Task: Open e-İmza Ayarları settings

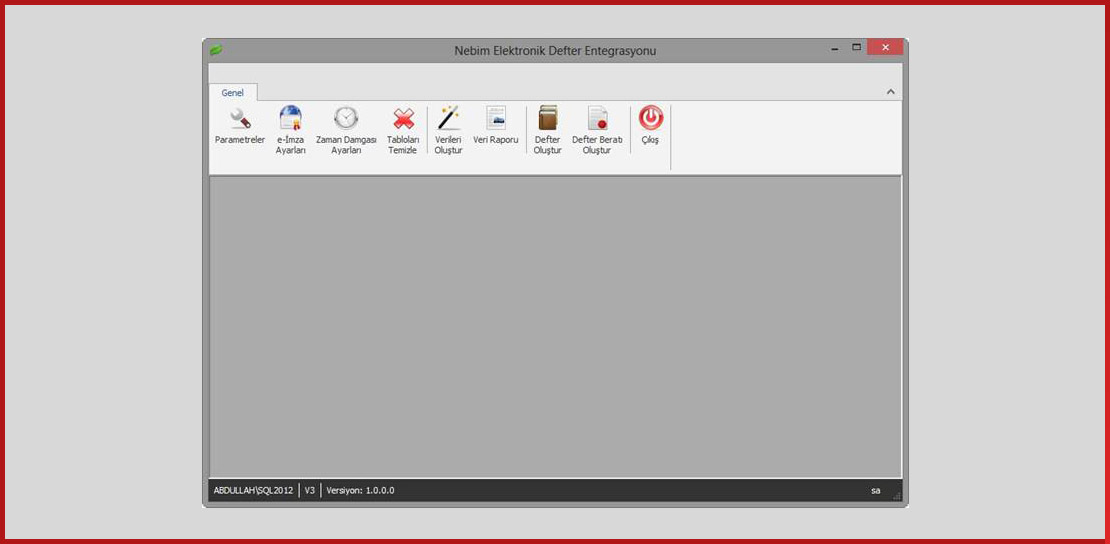Action: (x=290, y=130)
